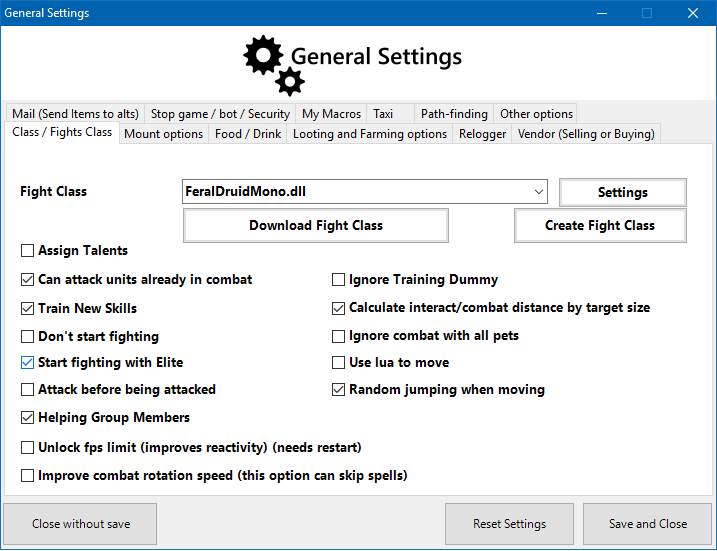Image resolution: width=717 pixels, height=551 pixels.
Task: Enable Ignore Training Dummy option
Action: pyautogui.click(x=339, y=280)
